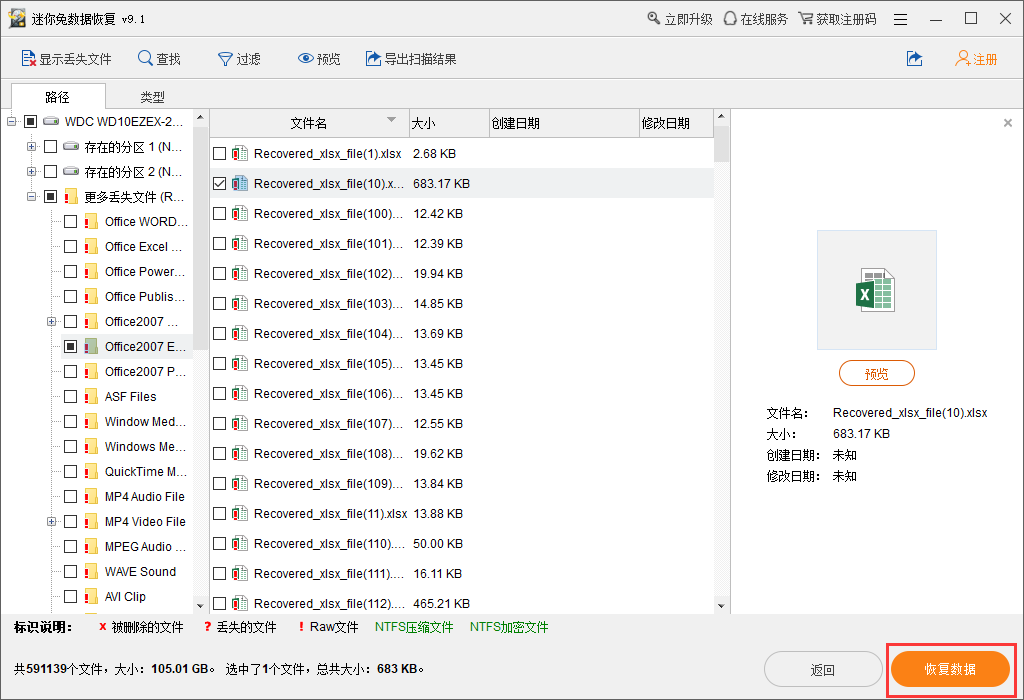Expand the 存在的分区 1 node
The image size is (1024, 700).
(31, 147)
